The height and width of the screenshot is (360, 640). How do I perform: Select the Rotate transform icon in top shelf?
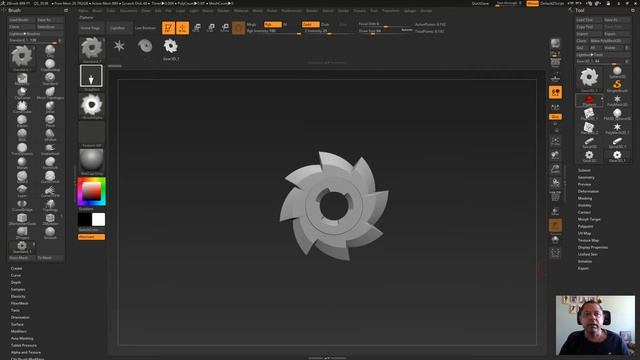224,28
